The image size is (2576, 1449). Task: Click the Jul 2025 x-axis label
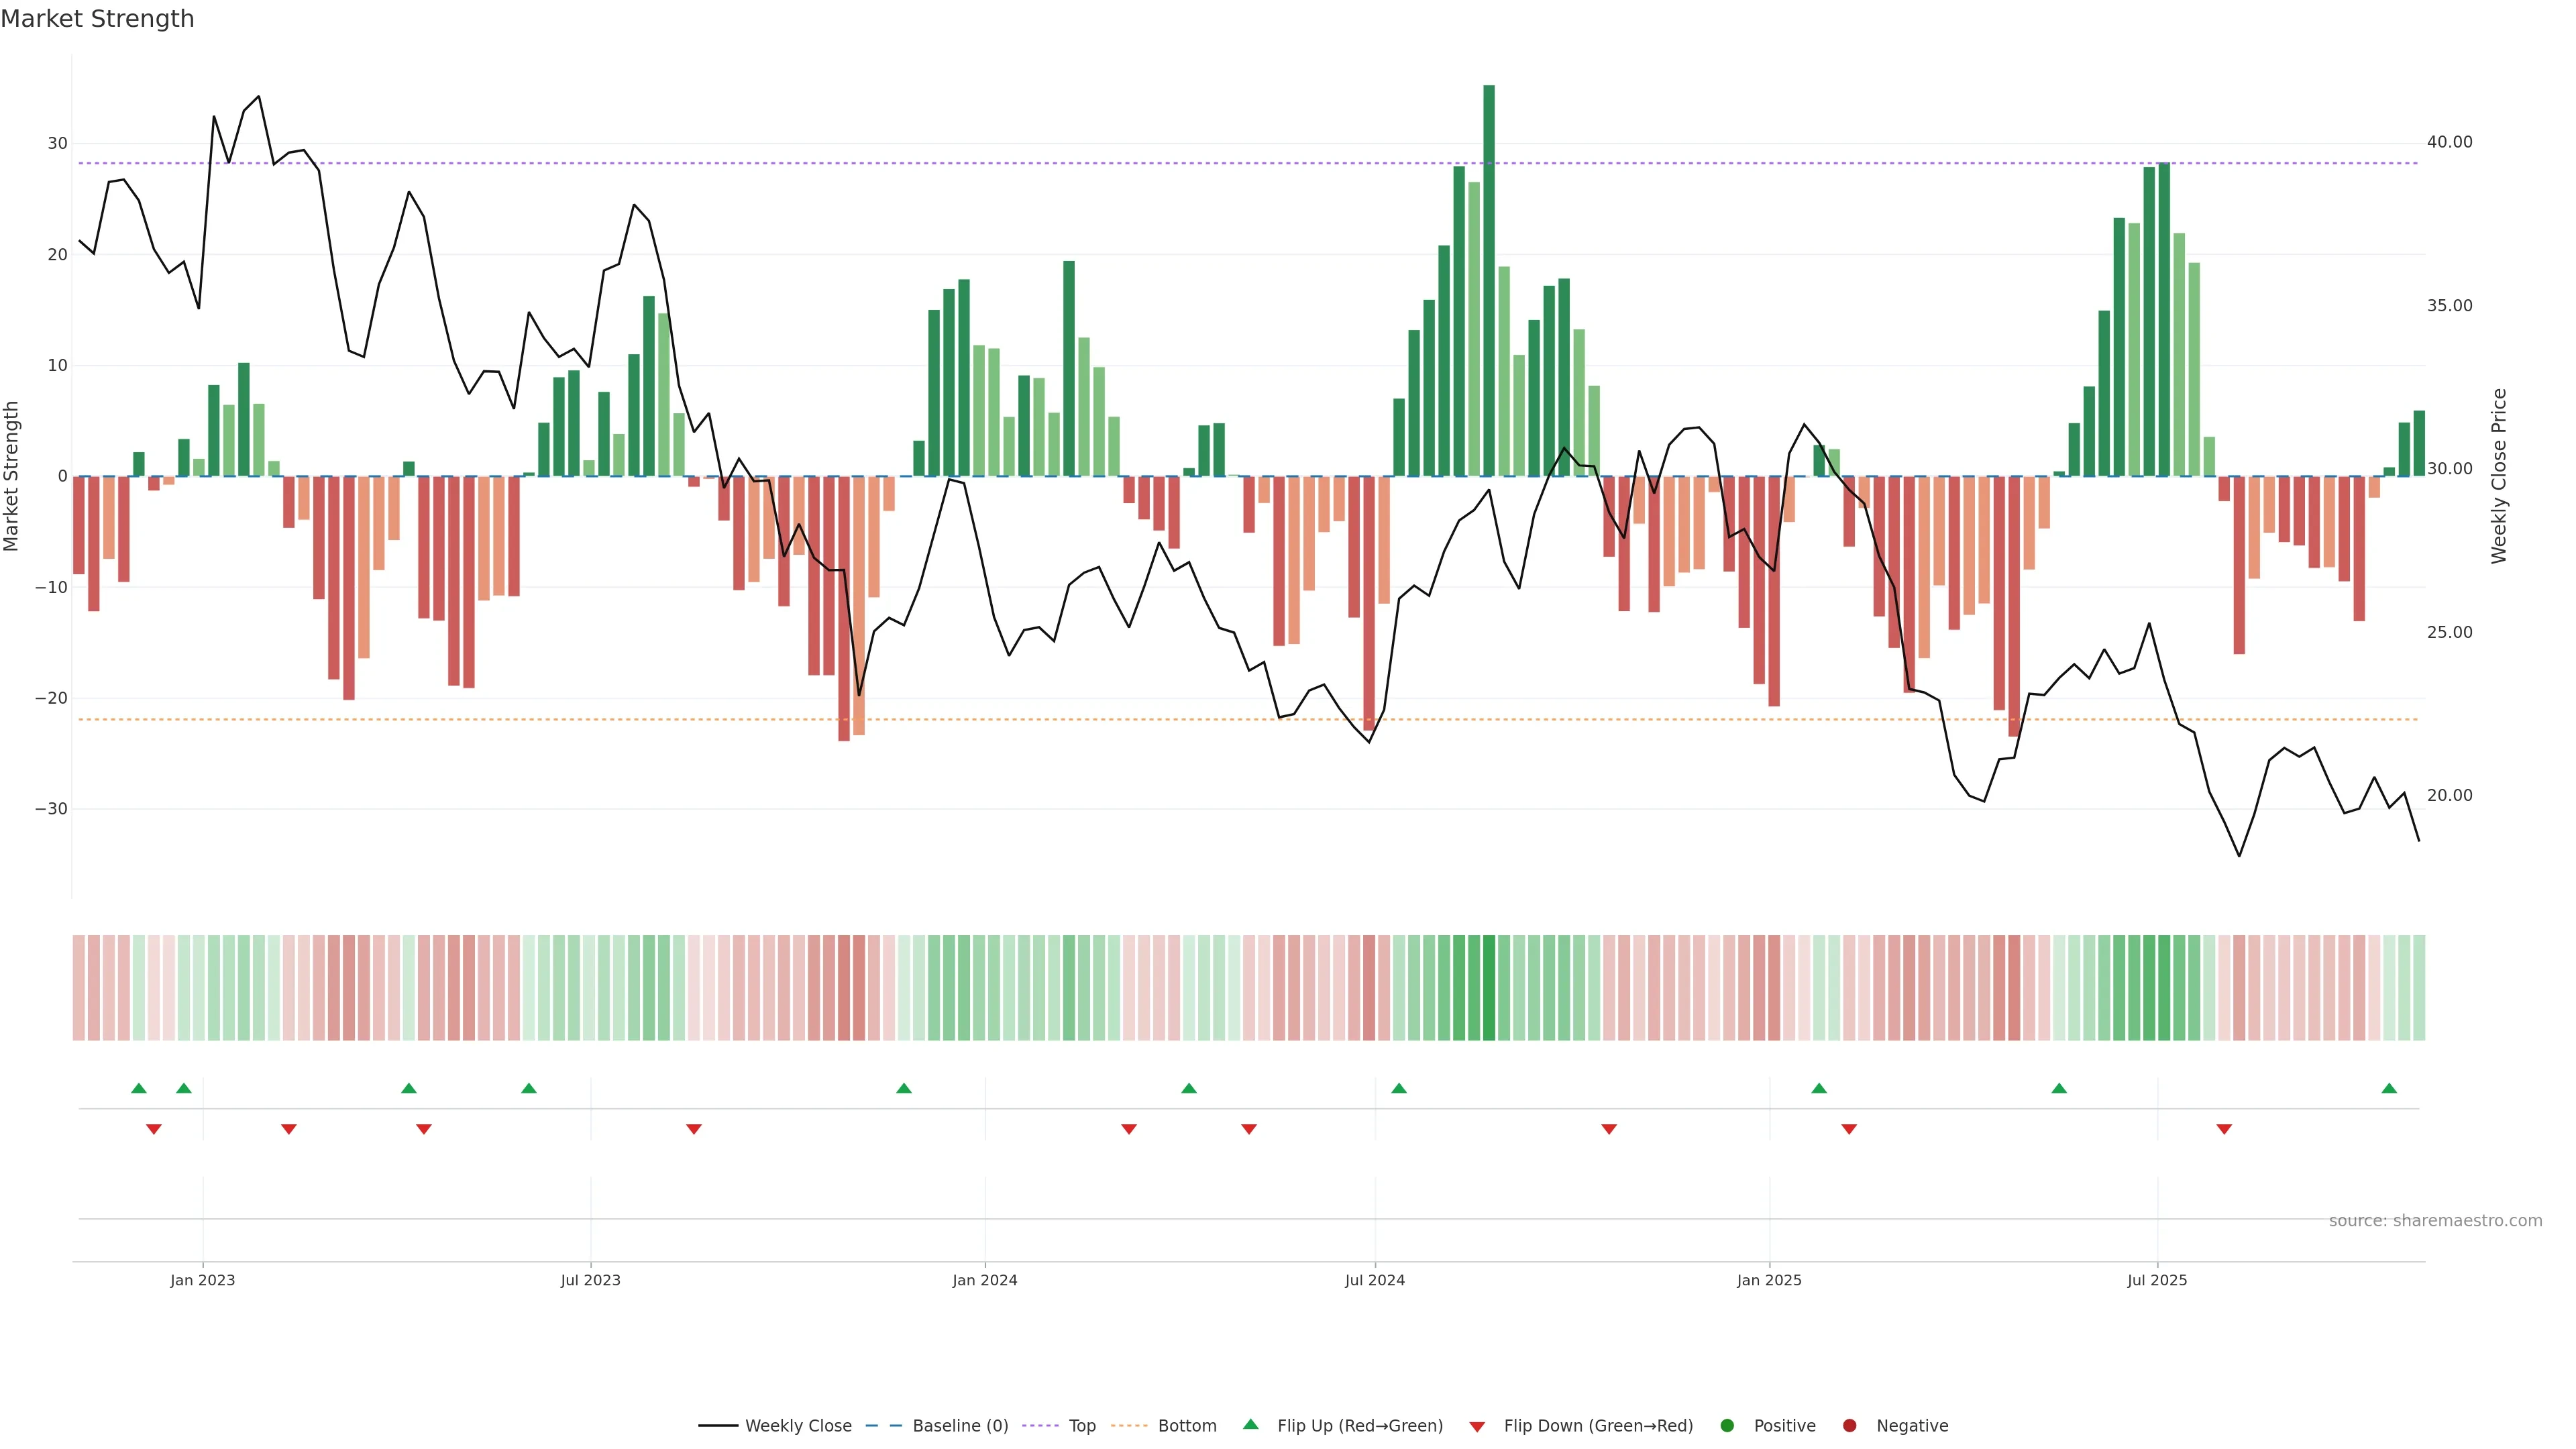coord(2157,1280)
